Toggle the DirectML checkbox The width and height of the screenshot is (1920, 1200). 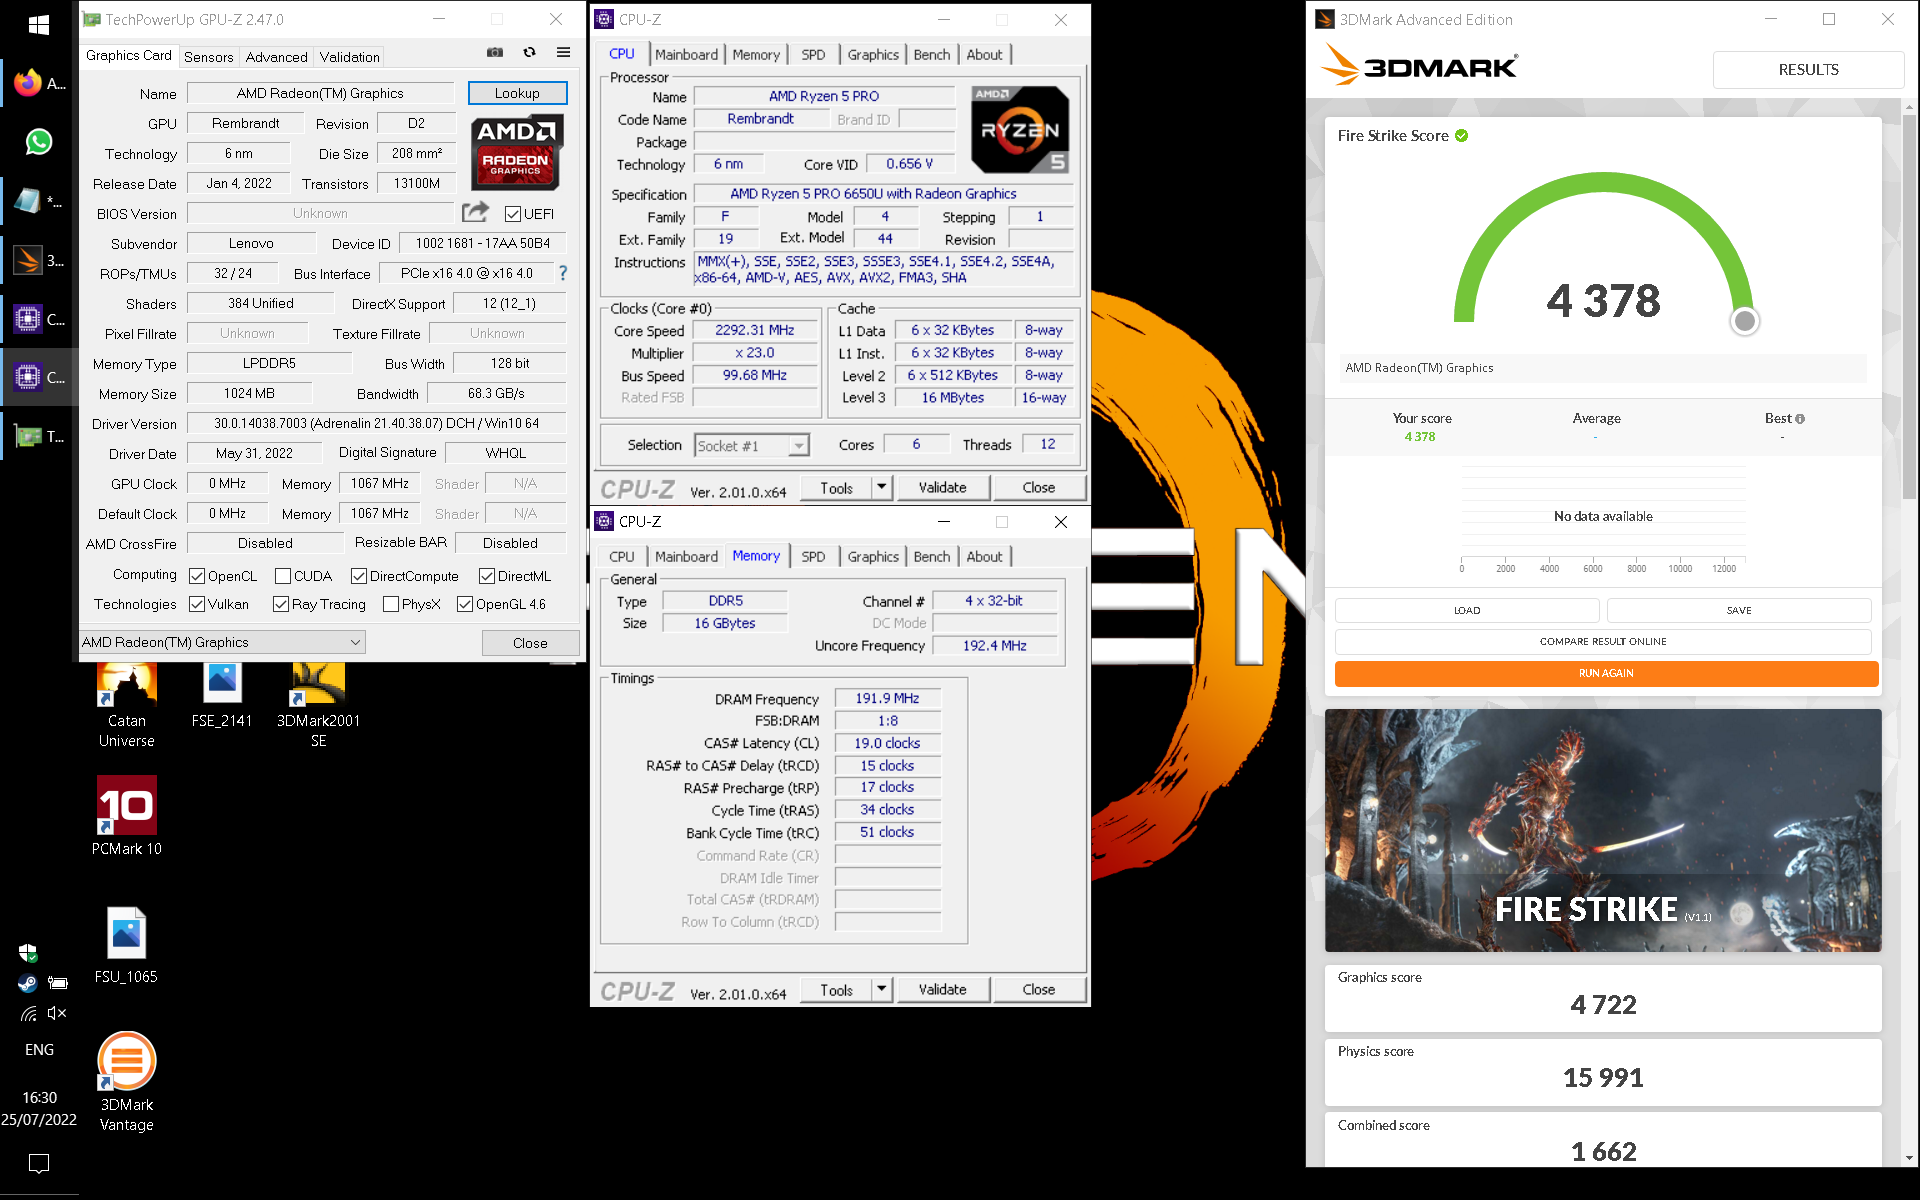click(x=487, y=576)
